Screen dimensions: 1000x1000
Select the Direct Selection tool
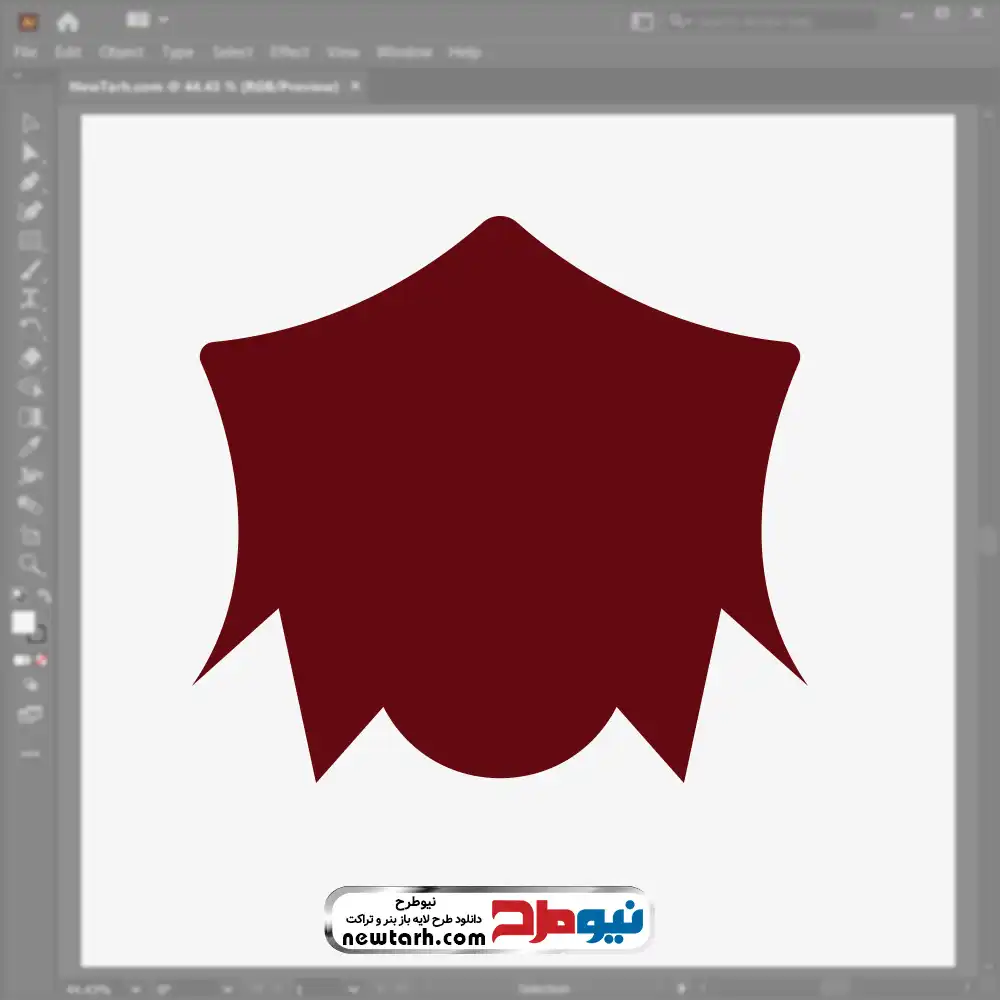(30, 152)
